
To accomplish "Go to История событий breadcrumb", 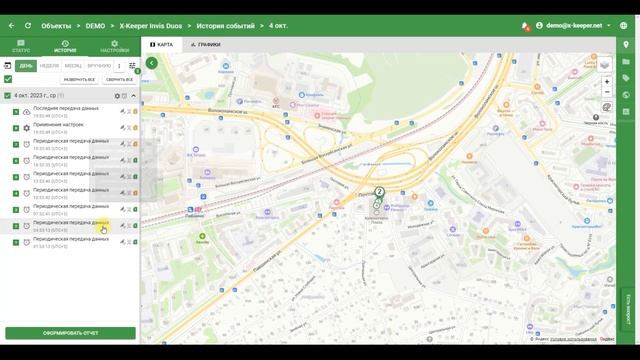I will point(225,26).
